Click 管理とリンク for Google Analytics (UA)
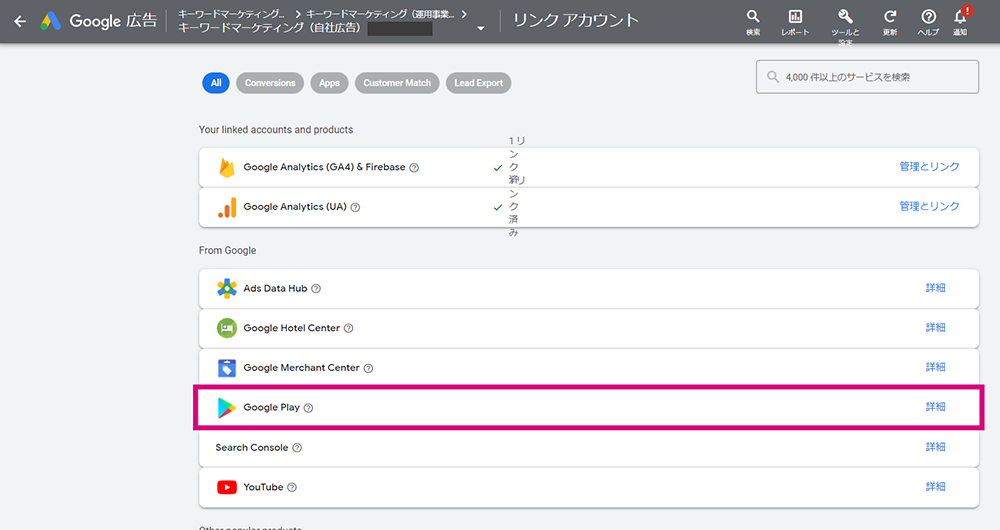Screen dimensions: 1000x530 [x=929, y=206]
